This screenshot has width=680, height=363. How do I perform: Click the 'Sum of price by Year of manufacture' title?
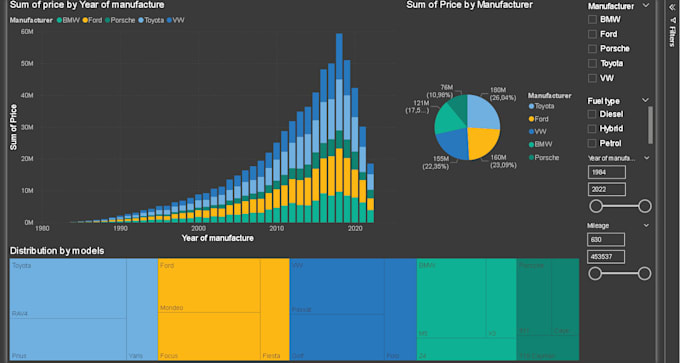pyautogui.click(x=87, y=5)
